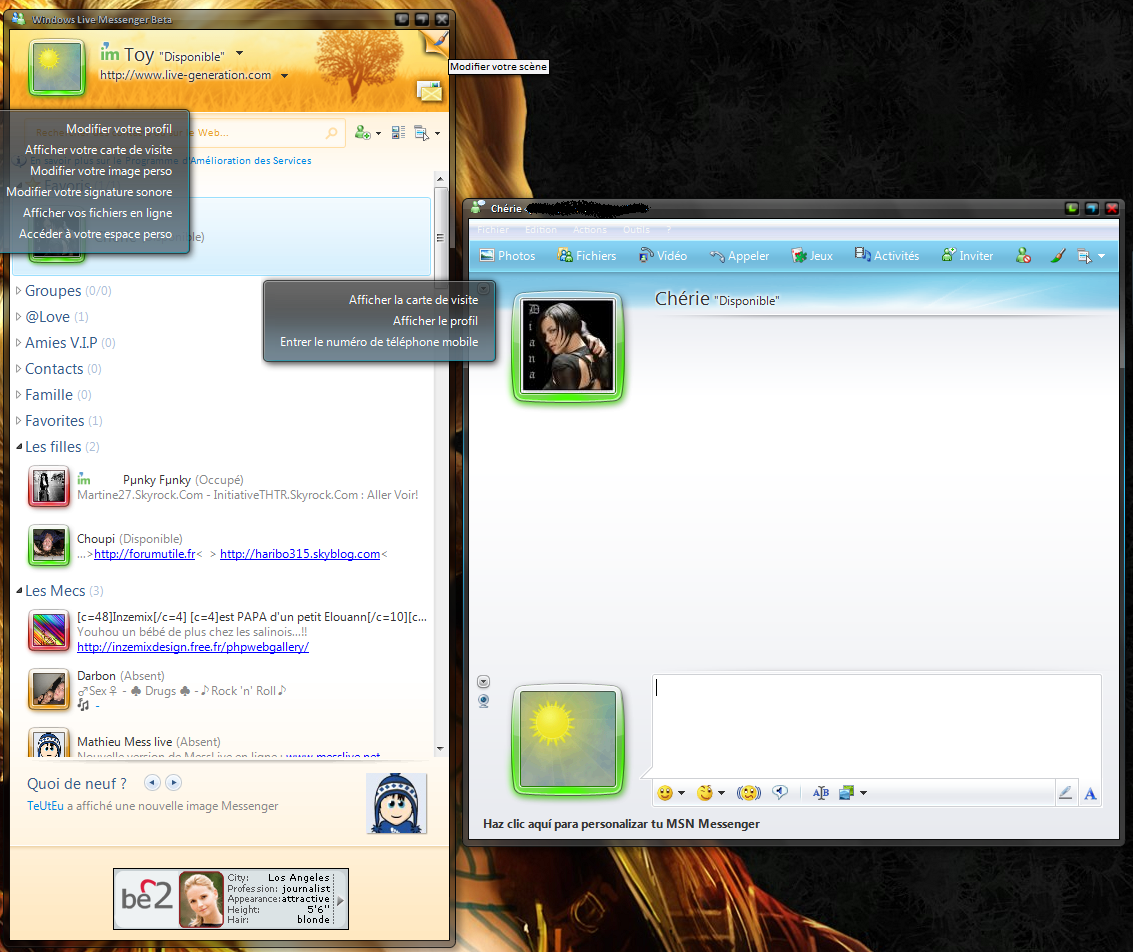
Task: Click the personalize MSN Messenger text ad
Action: (621, 823)
